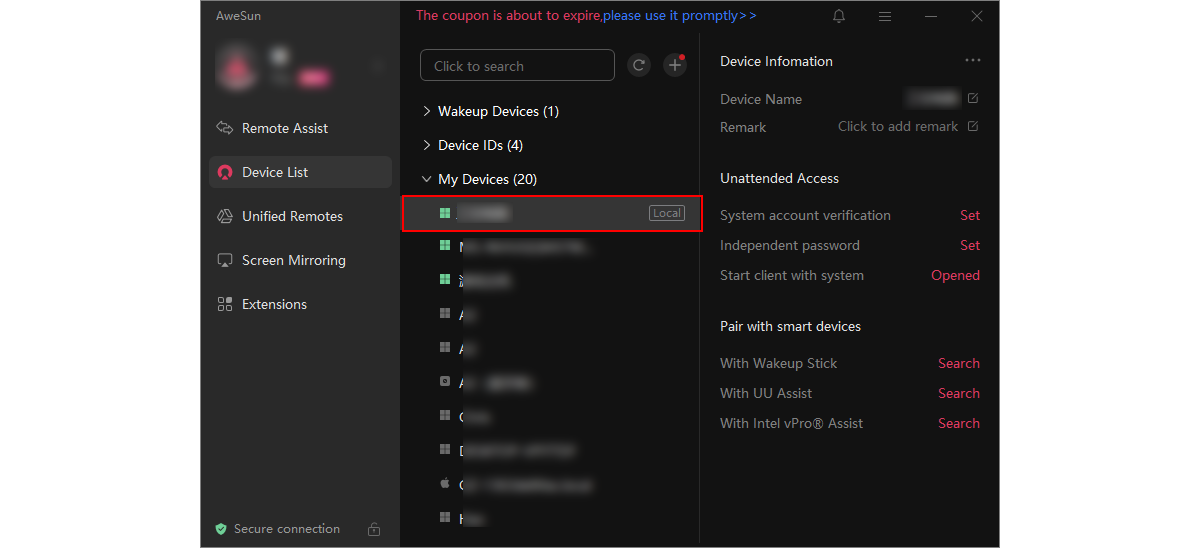Add a new device with plus icon
Screen dimensions: 1200x548
pyautogui.click(x=675, y=65)
